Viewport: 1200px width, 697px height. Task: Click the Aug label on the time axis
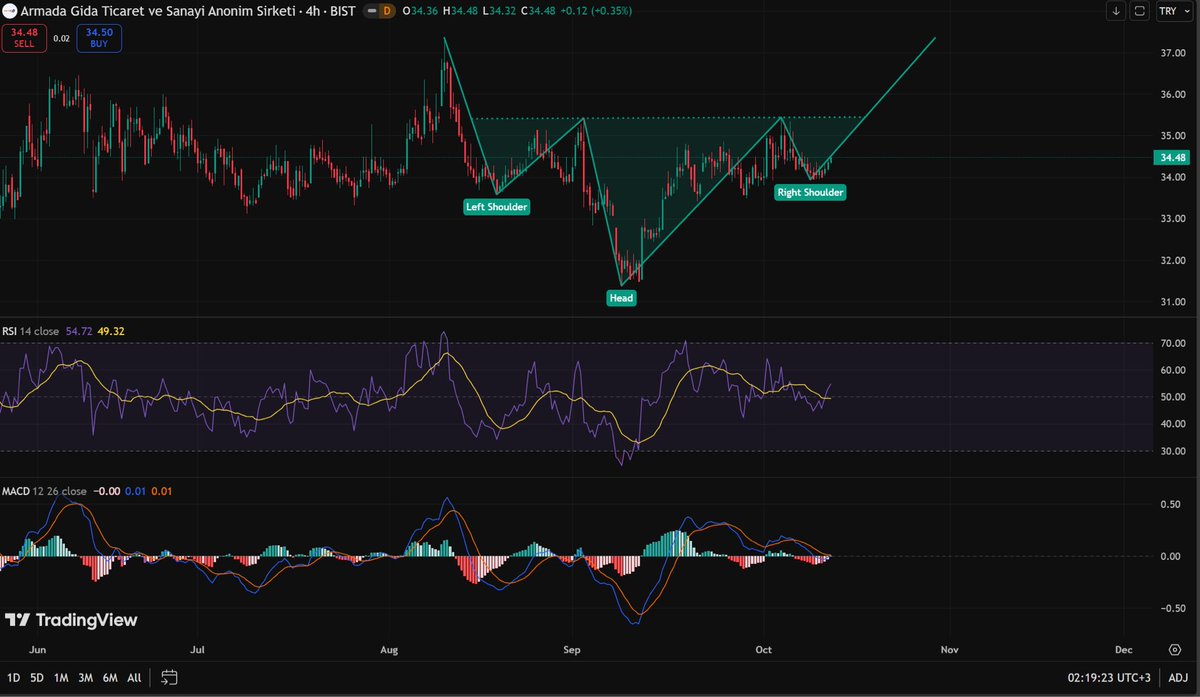(390, 649)
